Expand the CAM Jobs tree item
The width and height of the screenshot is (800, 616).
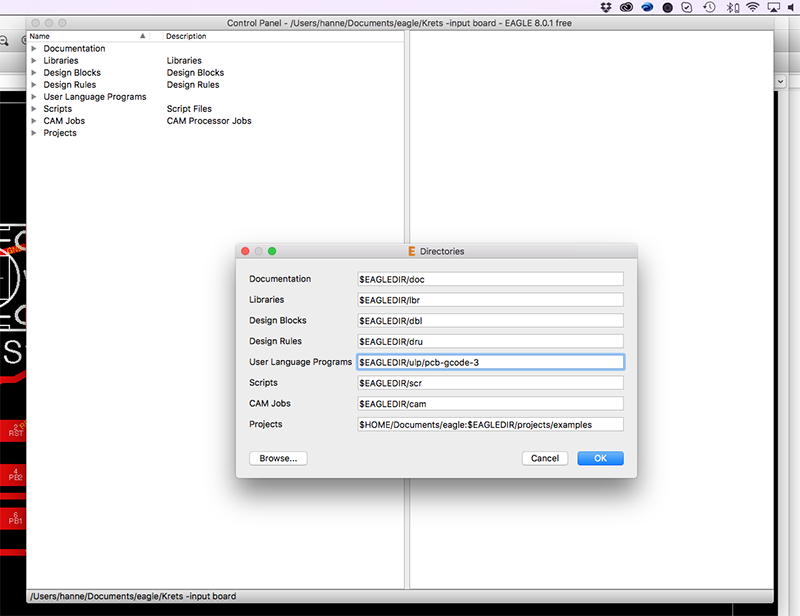34,121
